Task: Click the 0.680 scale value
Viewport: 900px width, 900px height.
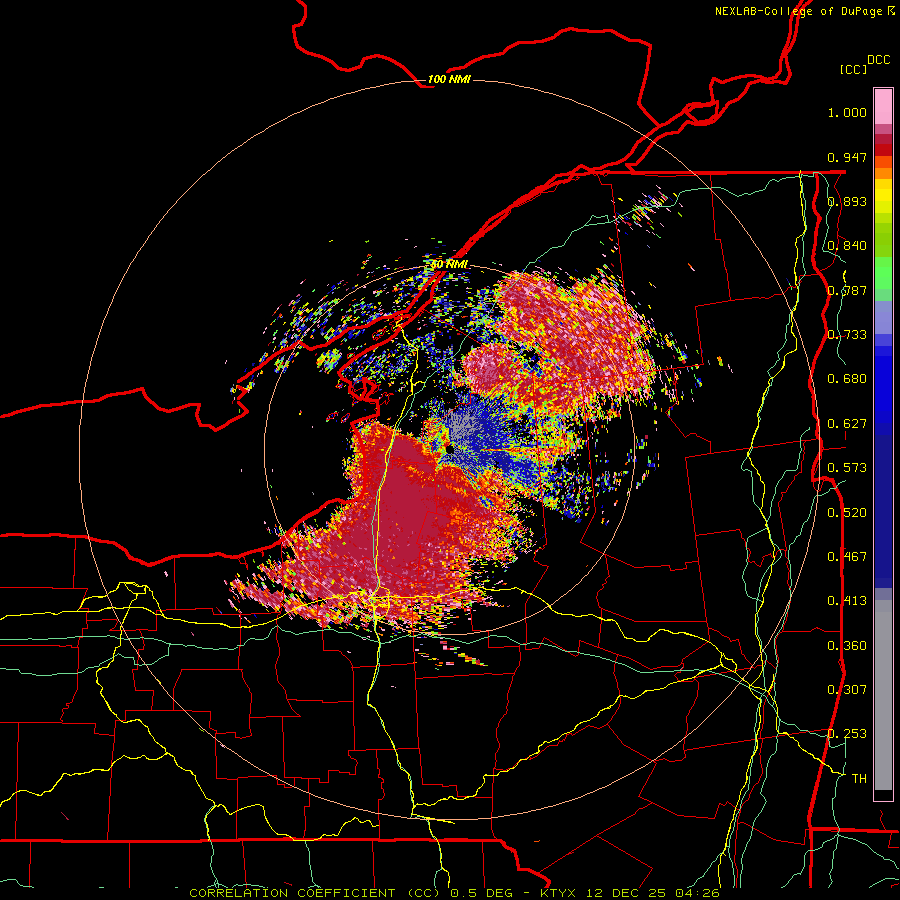Action: tap(847, 379)
